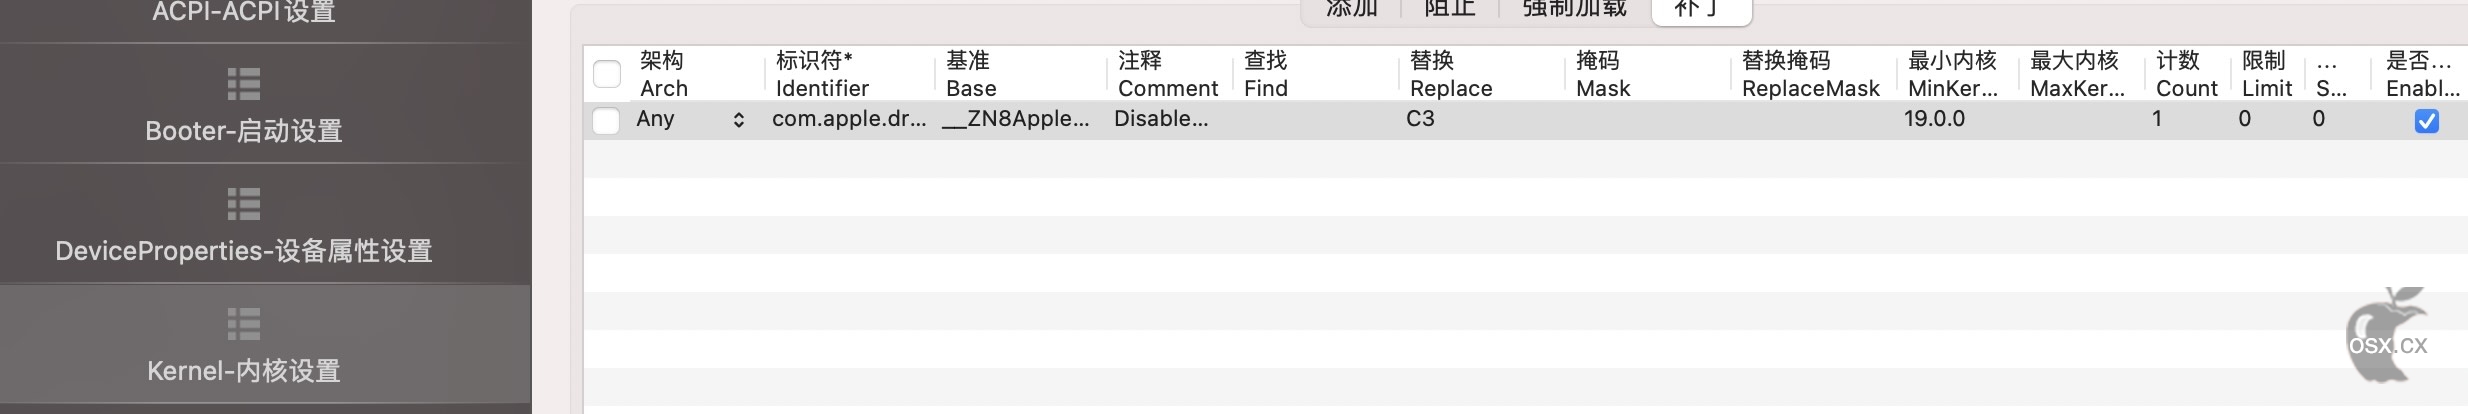Select the Kernel settings list icon
The image size is (2468, 414).
click(x=244, y=325)
